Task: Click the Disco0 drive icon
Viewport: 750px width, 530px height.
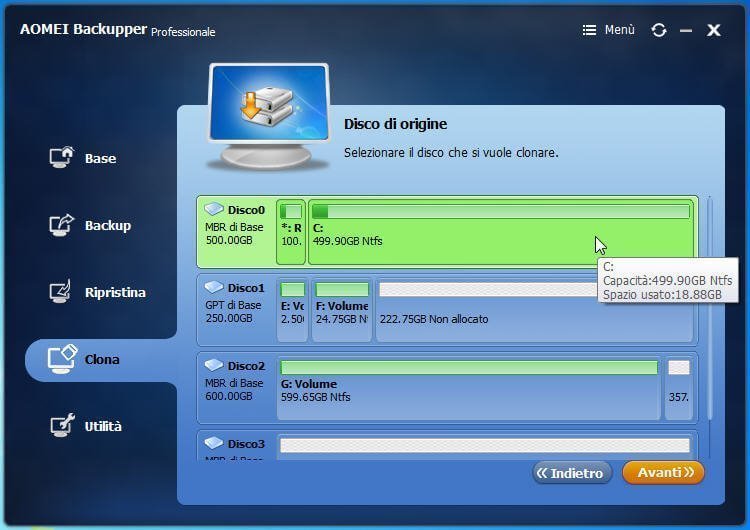Action: 214,209
